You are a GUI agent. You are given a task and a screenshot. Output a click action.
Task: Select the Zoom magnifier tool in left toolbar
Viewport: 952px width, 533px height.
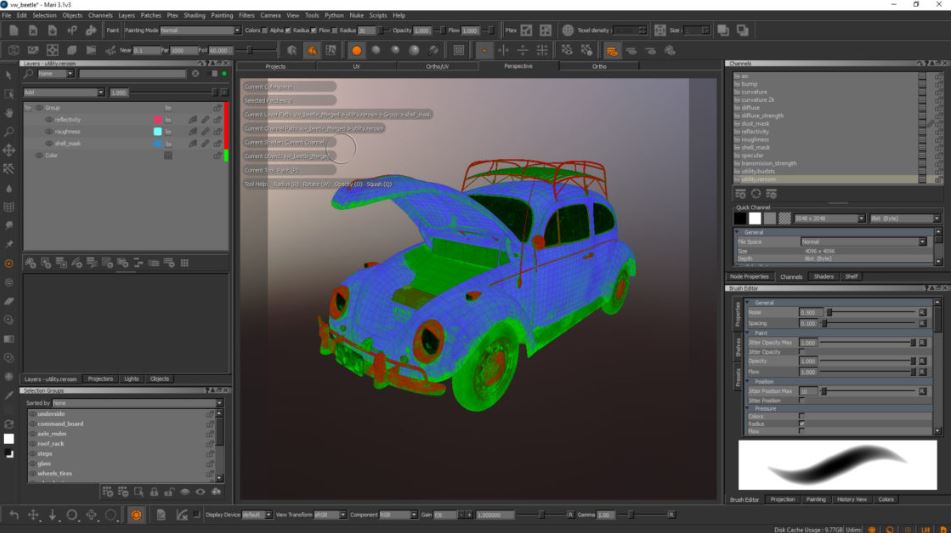pos(9,131)
